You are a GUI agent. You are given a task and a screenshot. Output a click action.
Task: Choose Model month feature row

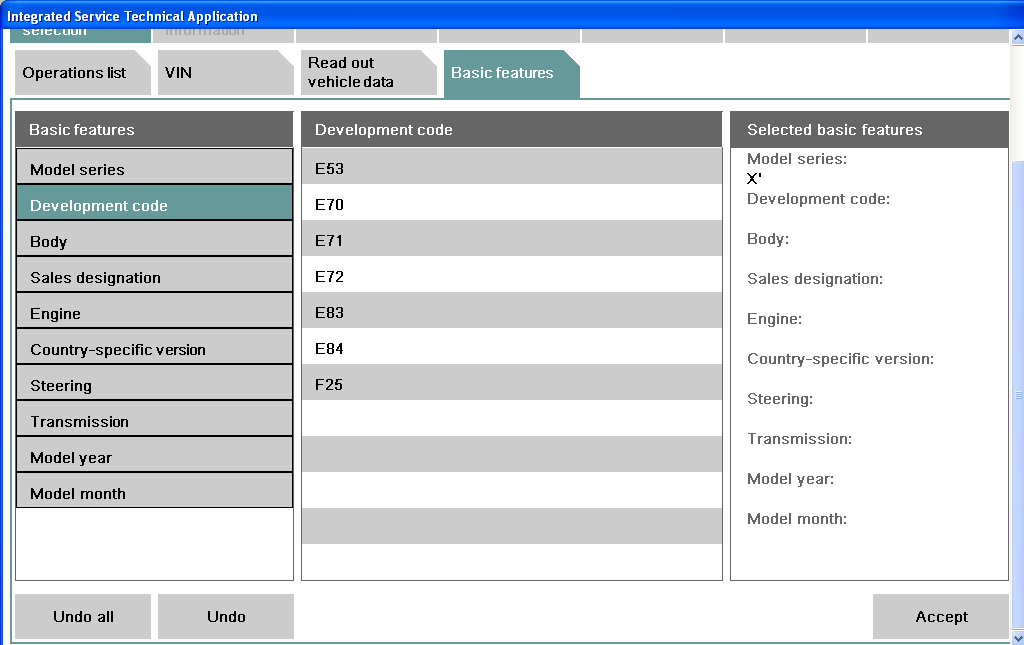[154, 490]
